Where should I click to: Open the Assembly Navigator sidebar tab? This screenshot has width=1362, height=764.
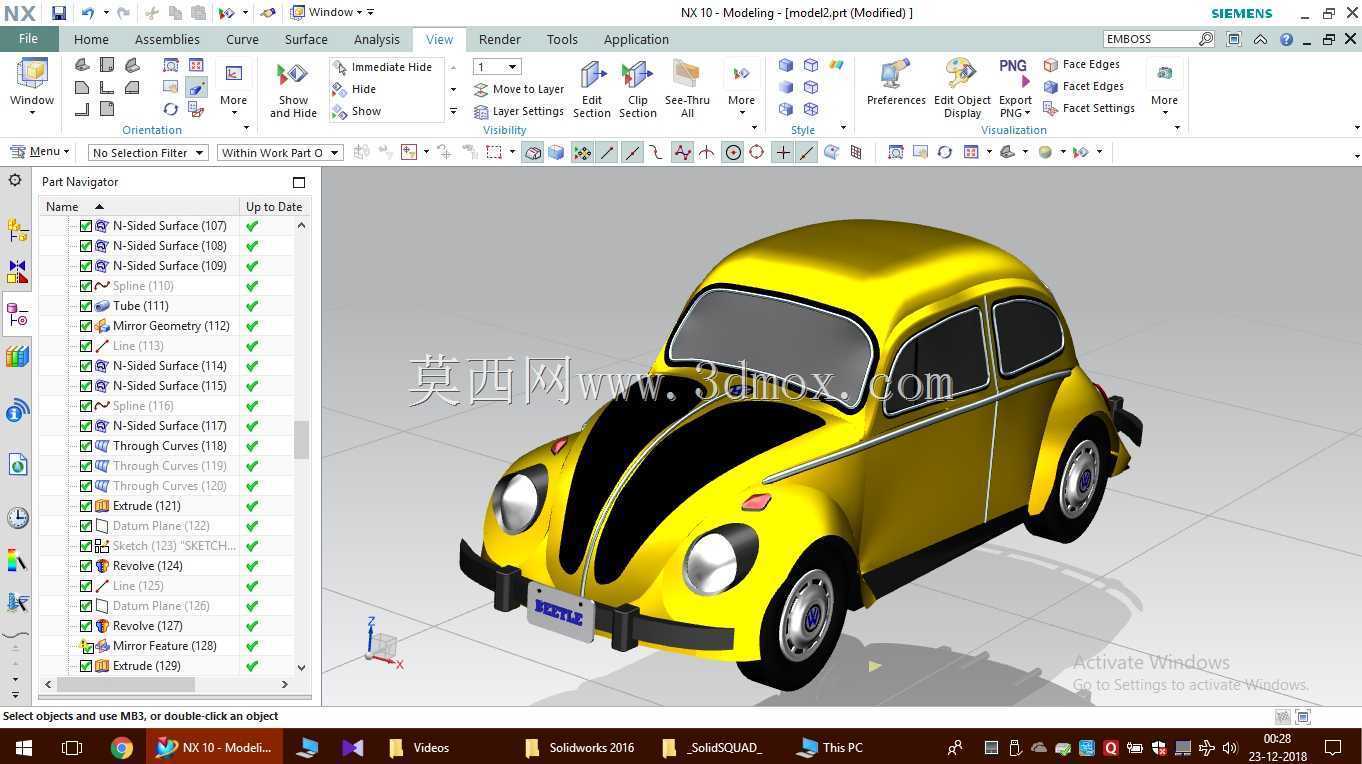[17, 230]
